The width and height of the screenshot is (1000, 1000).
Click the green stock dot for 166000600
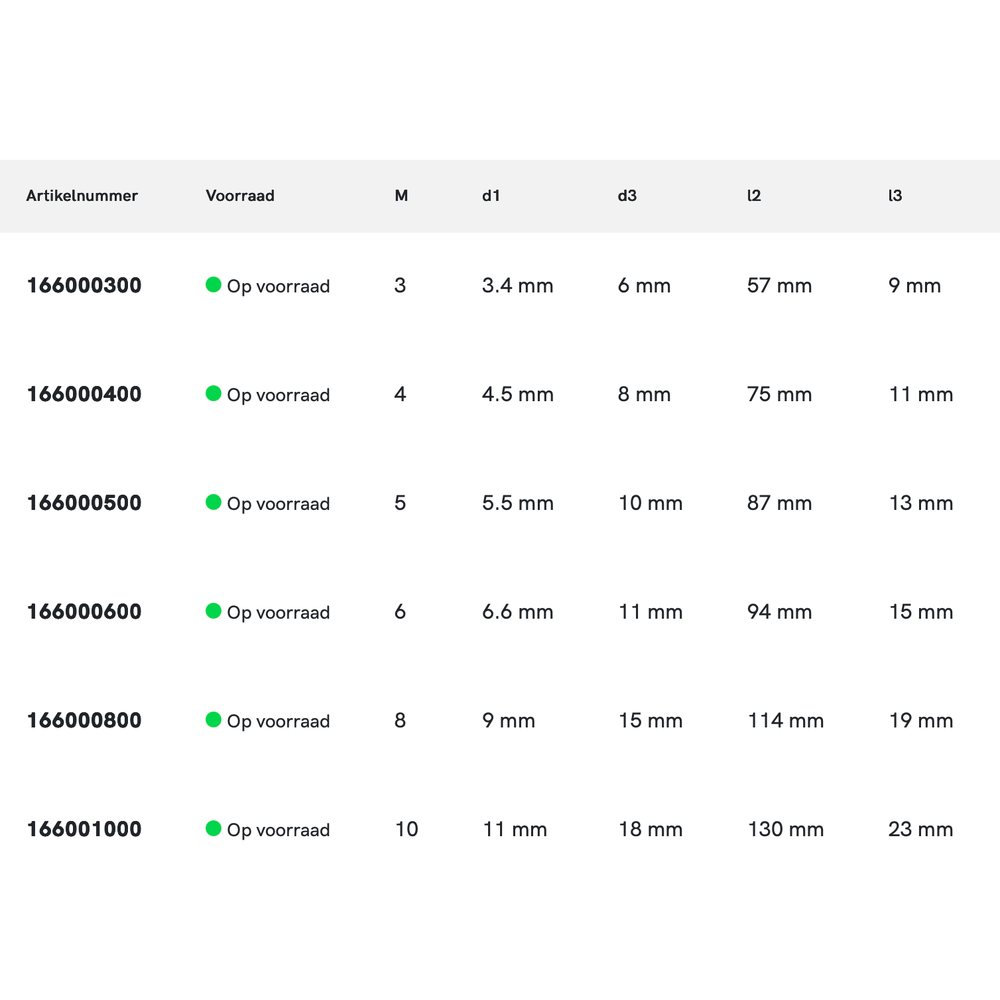tap(213, 611)
